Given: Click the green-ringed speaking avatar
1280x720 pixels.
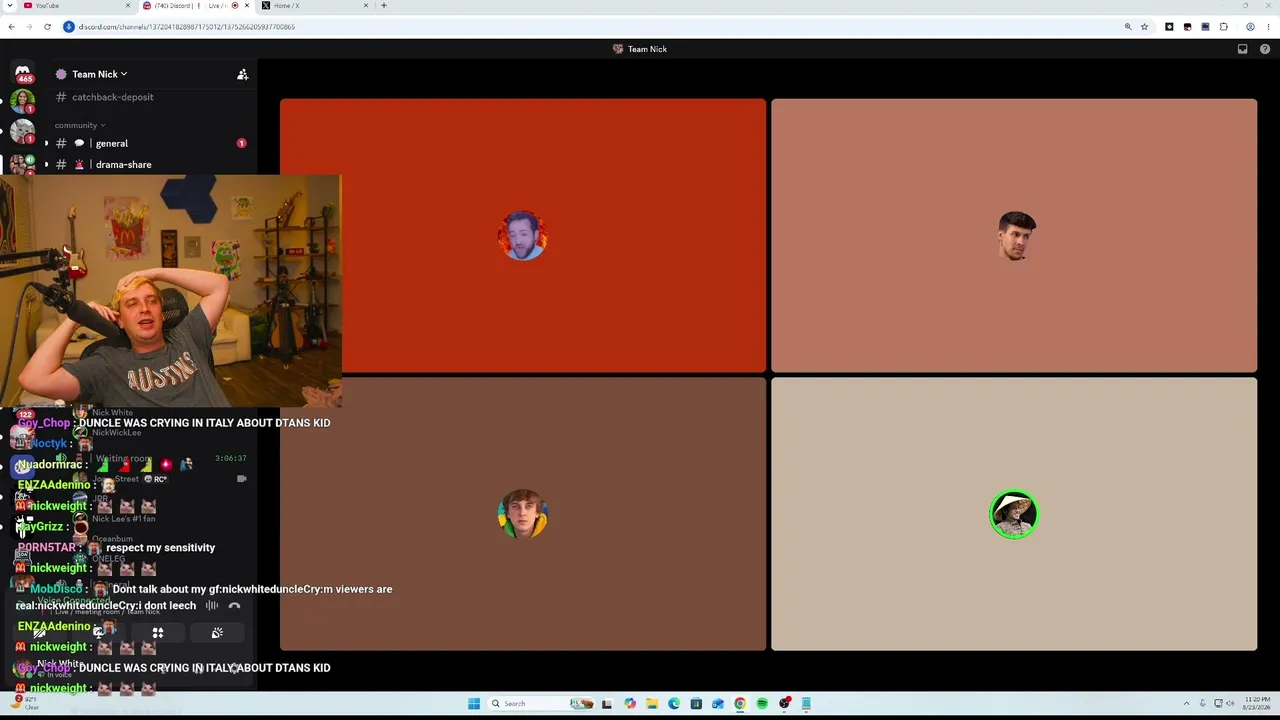Looking at the screenshot, I should click(x=1014, y=514).
